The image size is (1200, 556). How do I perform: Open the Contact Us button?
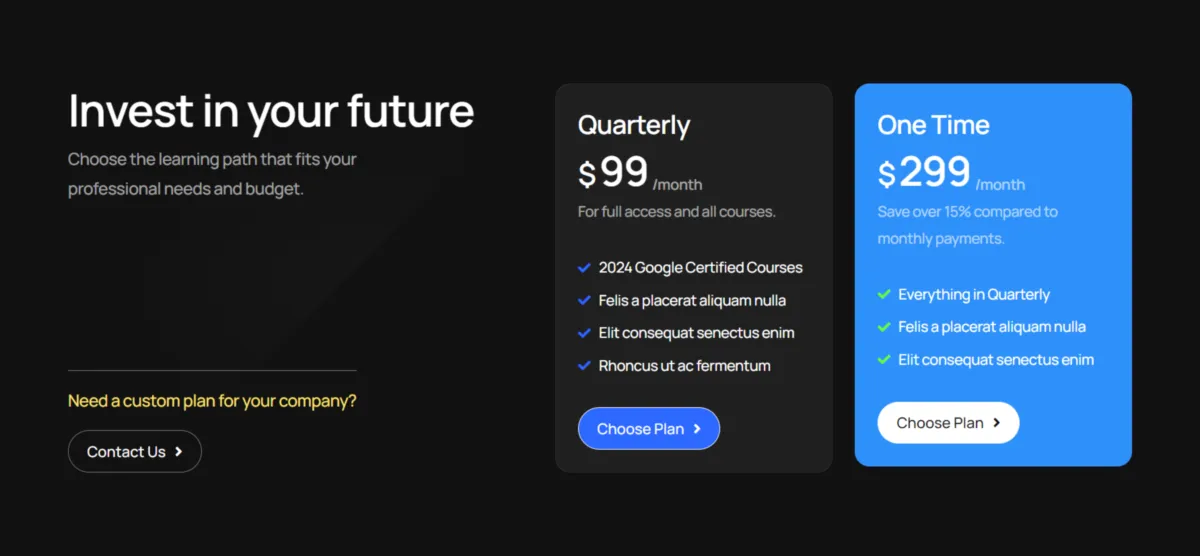click(135, 451)
